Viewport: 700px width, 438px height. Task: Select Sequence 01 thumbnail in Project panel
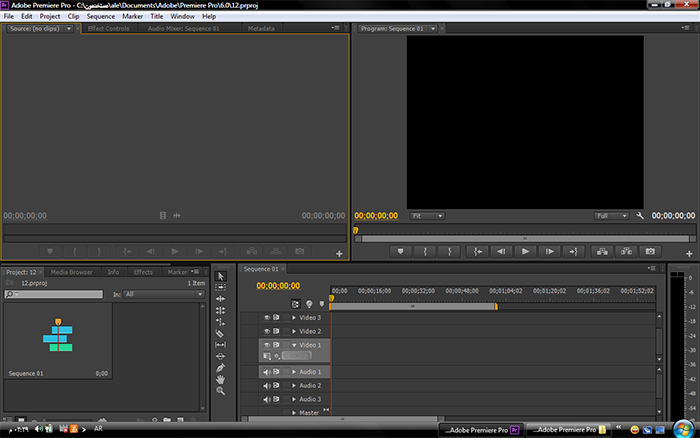58,337
